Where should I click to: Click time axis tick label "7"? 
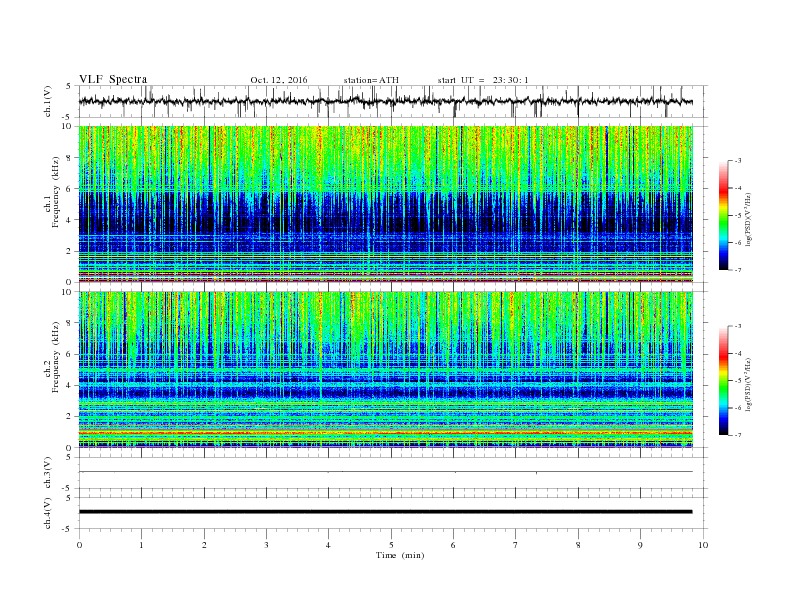[516, 545]
